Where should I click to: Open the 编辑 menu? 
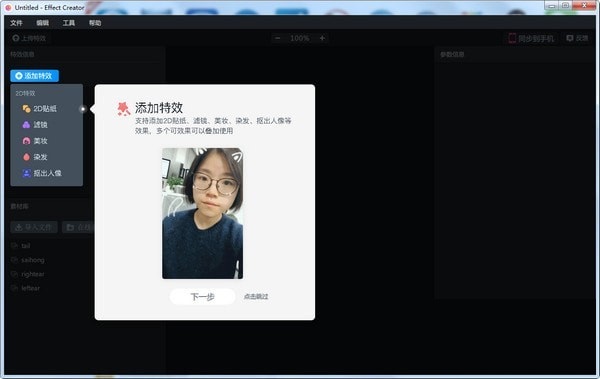coord(42,23)
